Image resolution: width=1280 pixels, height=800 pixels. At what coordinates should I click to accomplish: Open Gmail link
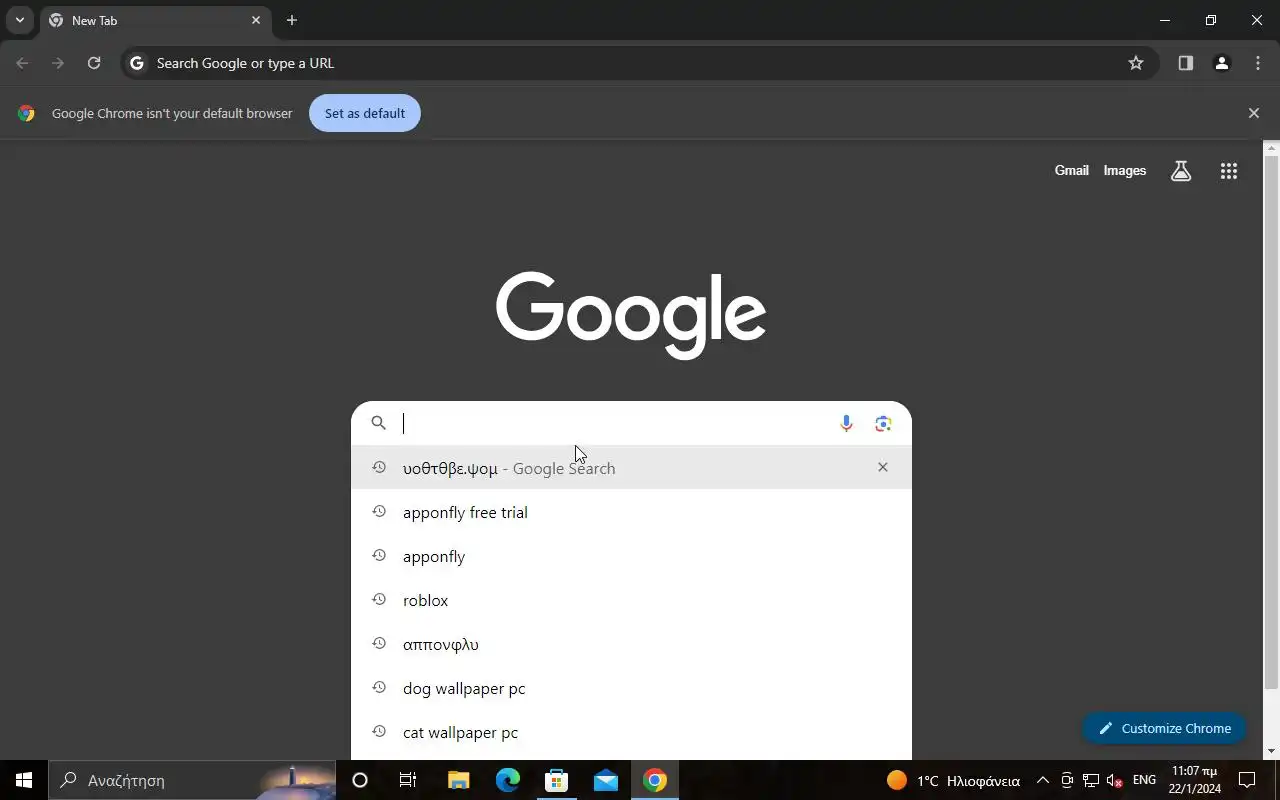(x=1071, y=171)
